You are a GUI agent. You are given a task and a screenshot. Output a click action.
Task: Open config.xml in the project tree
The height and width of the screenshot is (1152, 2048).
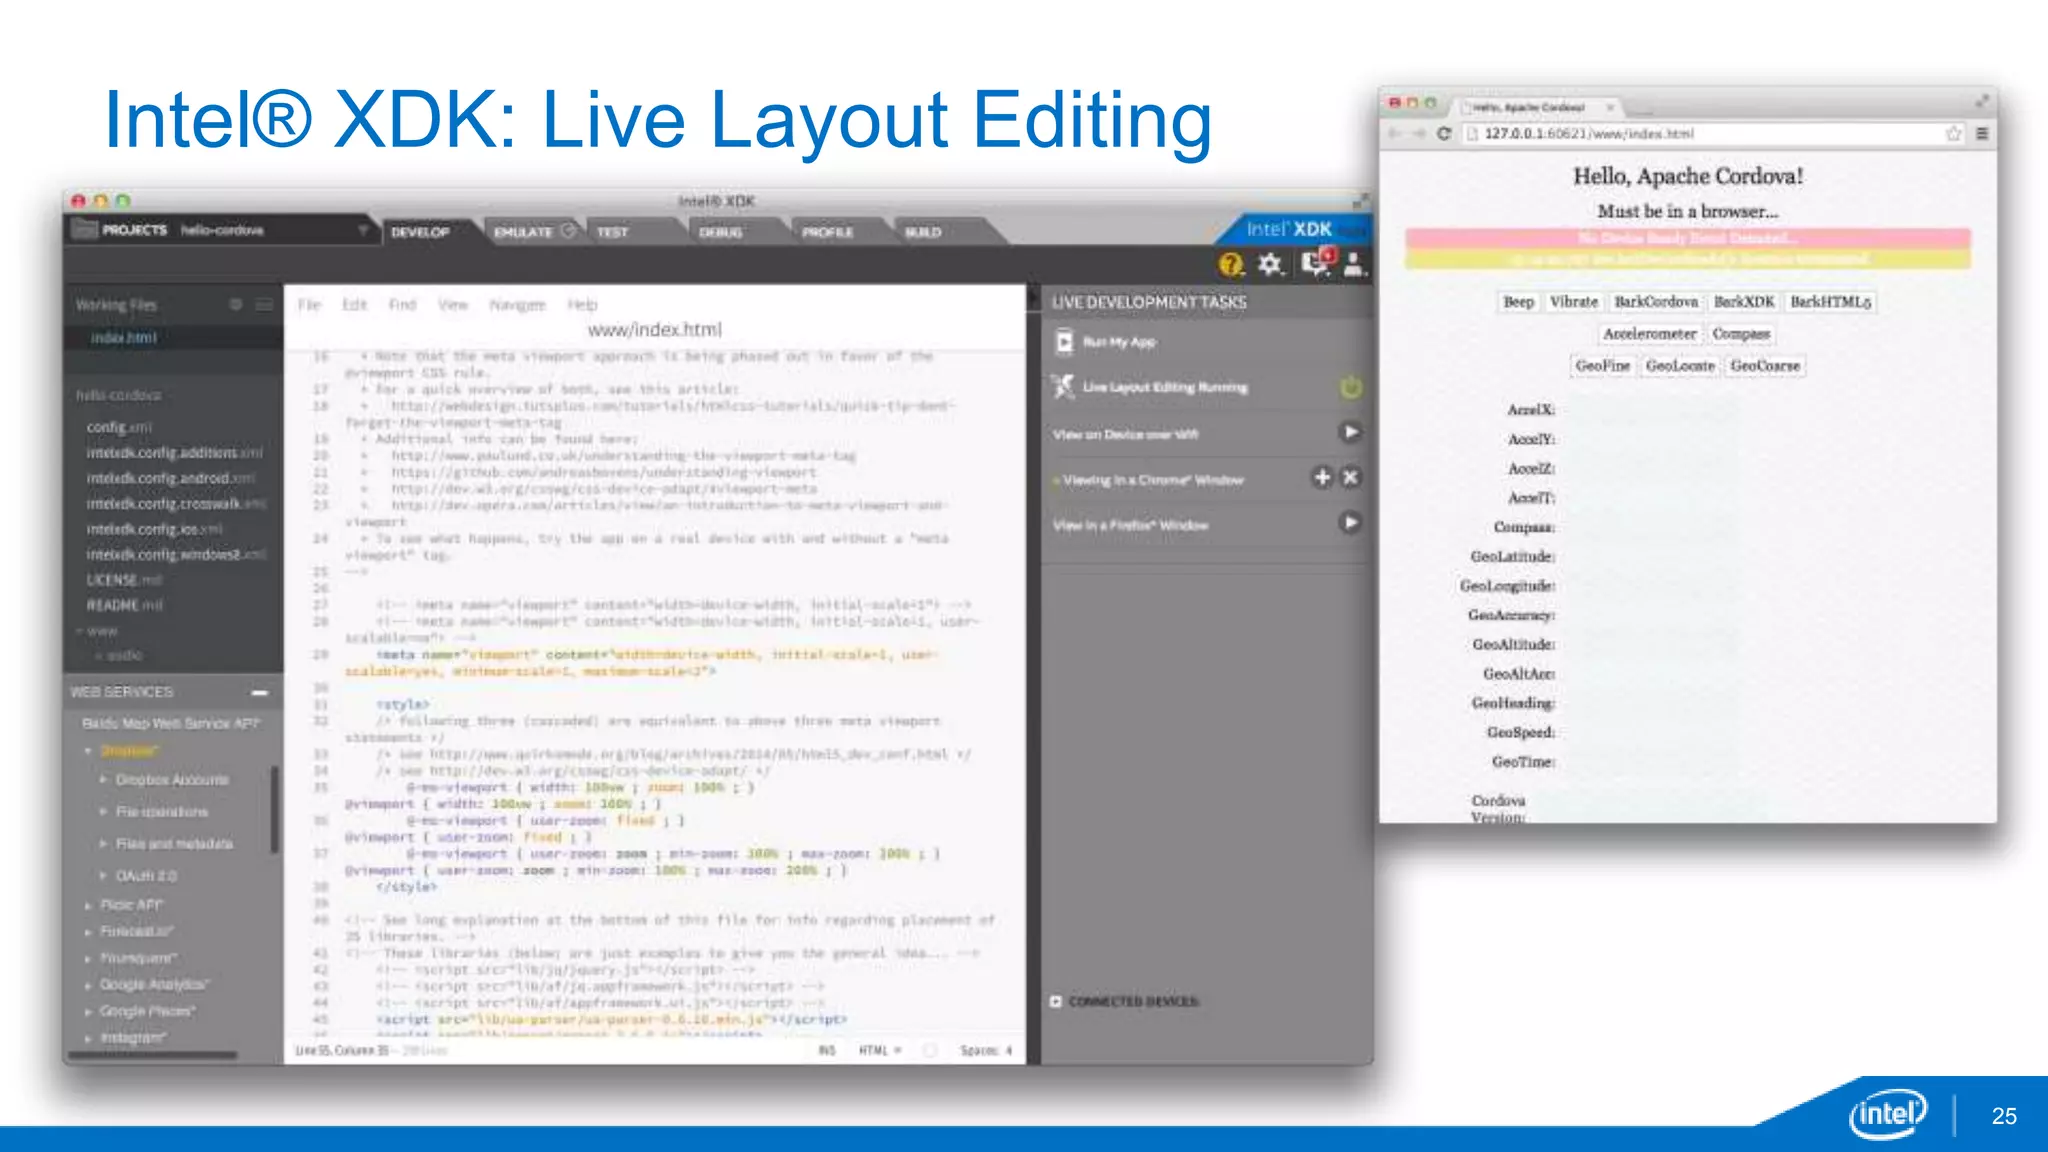click(x=119, y=427)
